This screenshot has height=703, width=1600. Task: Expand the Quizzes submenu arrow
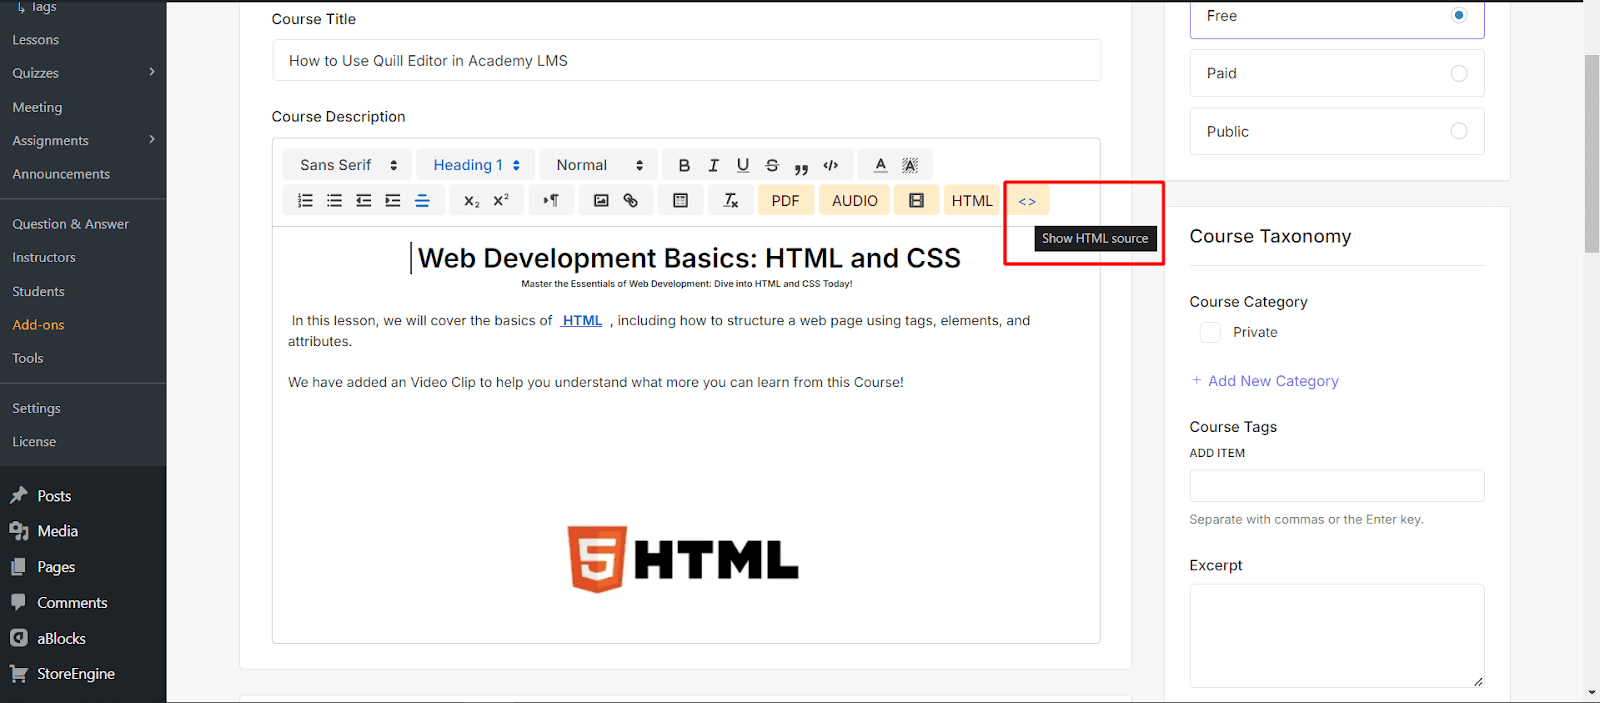click(152, 72)
